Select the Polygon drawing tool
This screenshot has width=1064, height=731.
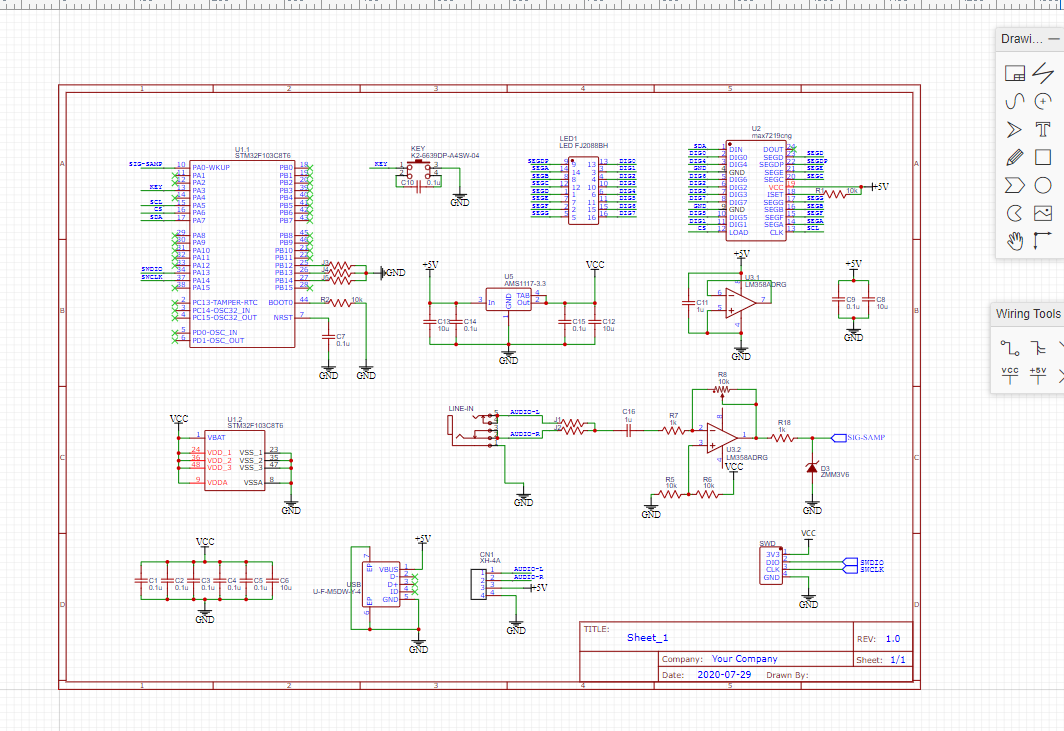[x=1014, y=185]
